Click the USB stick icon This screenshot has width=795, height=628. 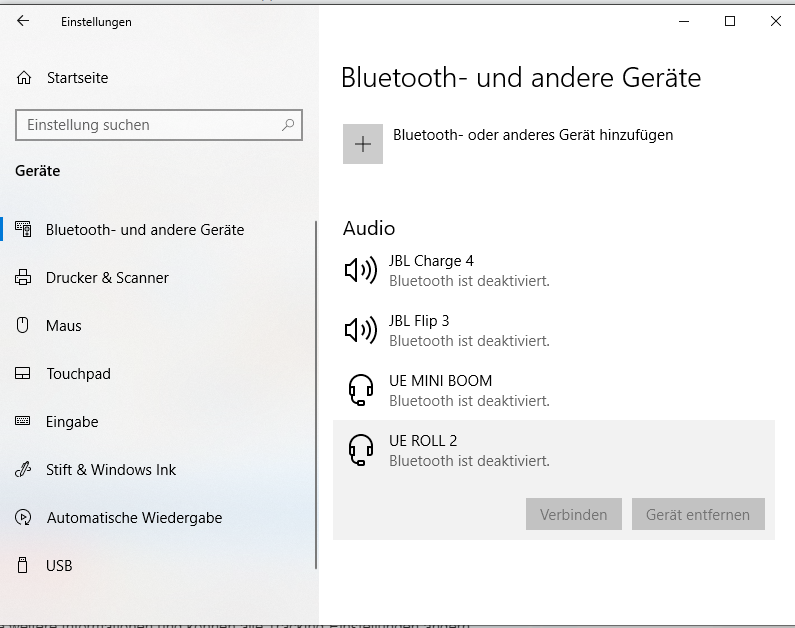point(22,565)
